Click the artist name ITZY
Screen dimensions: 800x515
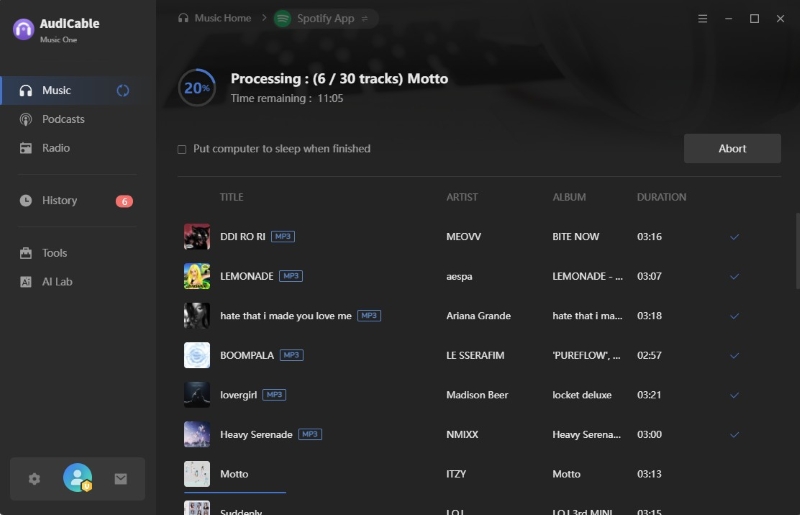(x=456, y=474)
